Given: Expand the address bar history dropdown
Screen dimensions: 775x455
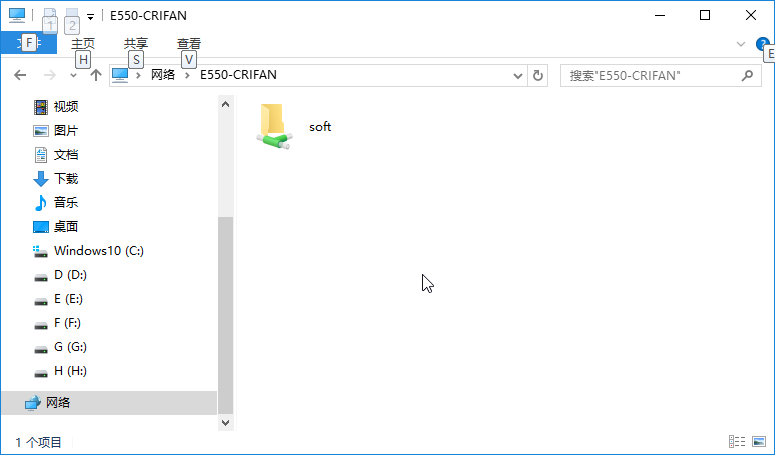Looking at the screenshot, I should tap(517, 76).
